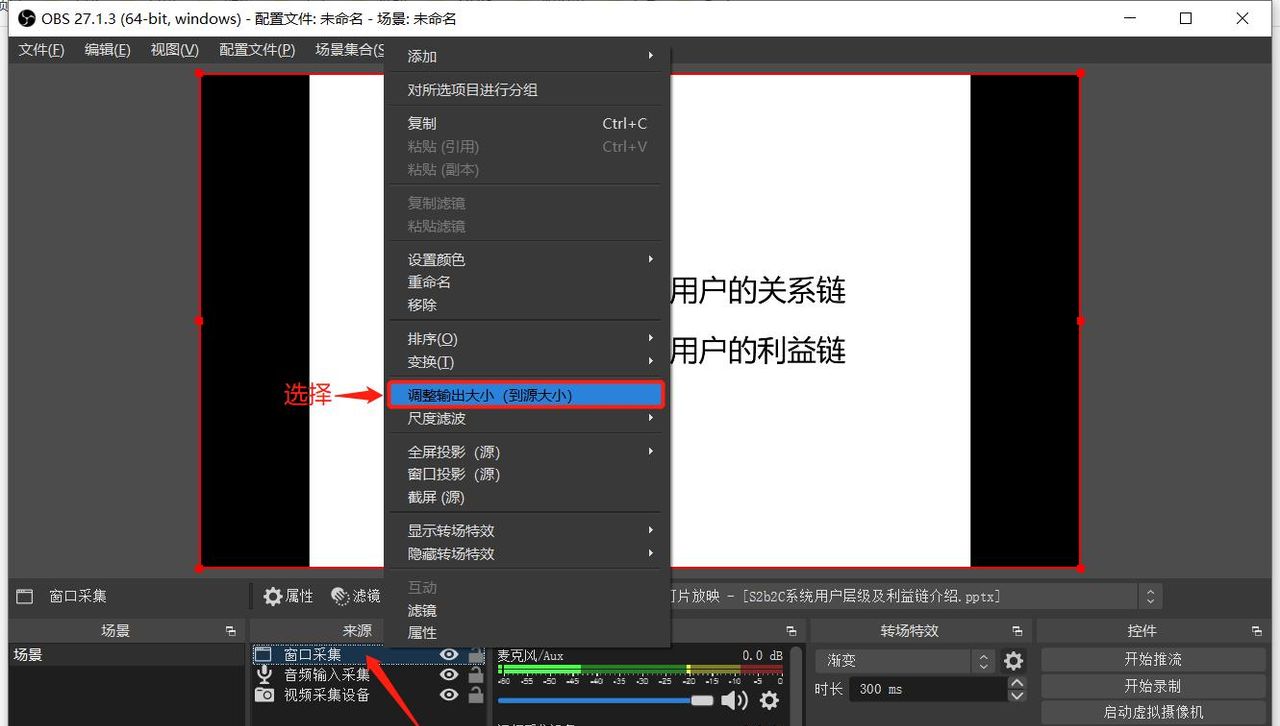1280x726 pixels.
Task: Open the 场景集合 menu in menu bar
Action: [x=349, y=50]
